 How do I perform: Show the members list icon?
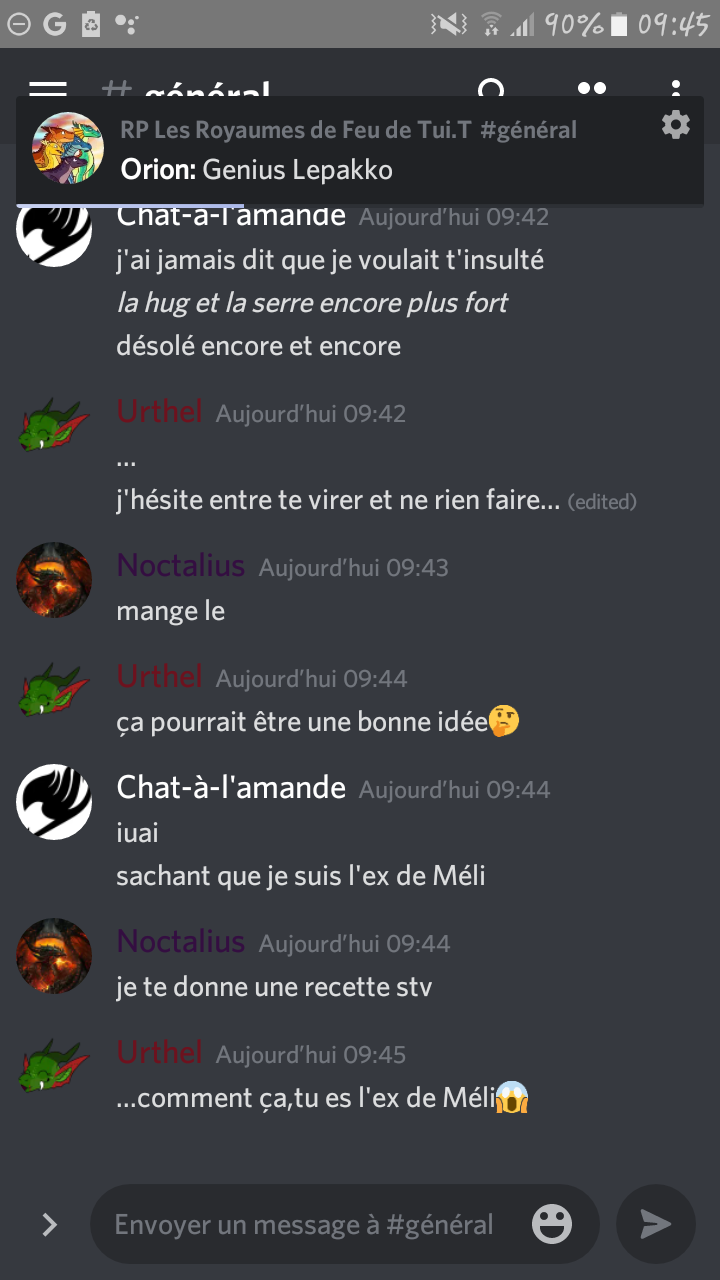pyautogui.click(x=592, y=89)
